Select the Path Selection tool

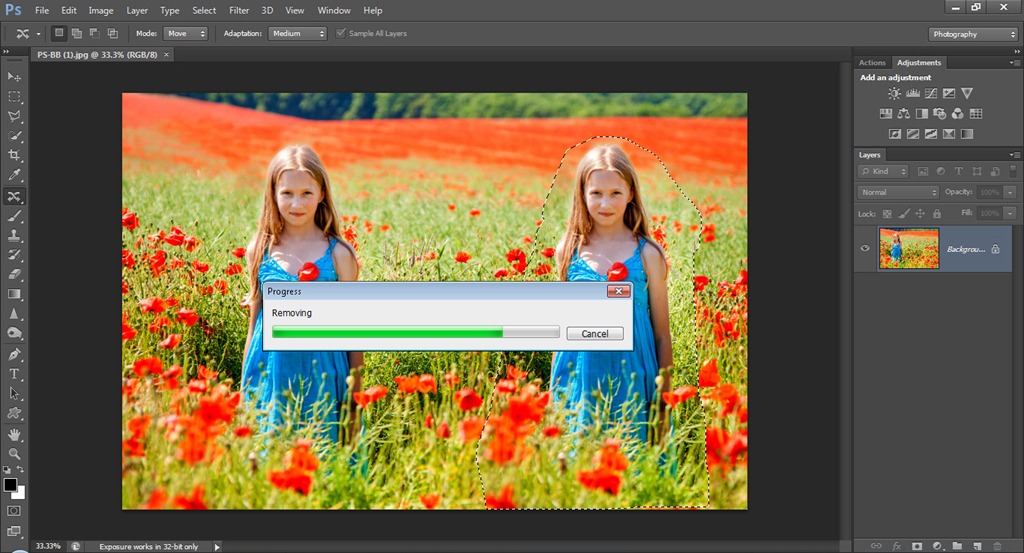click(x=14, y=394)
